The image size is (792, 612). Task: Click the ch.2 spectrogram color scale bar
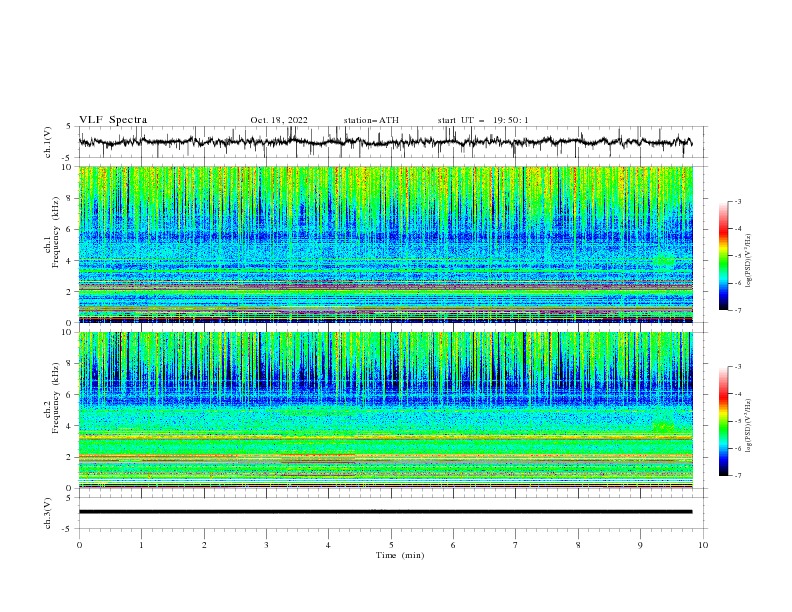pos(723,421)
